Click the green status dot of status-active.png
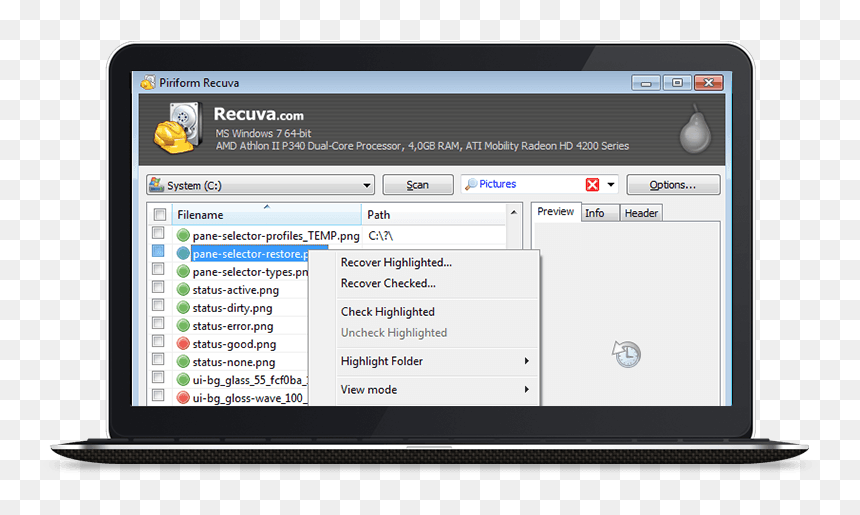860x515 pixels. (183, 290)
